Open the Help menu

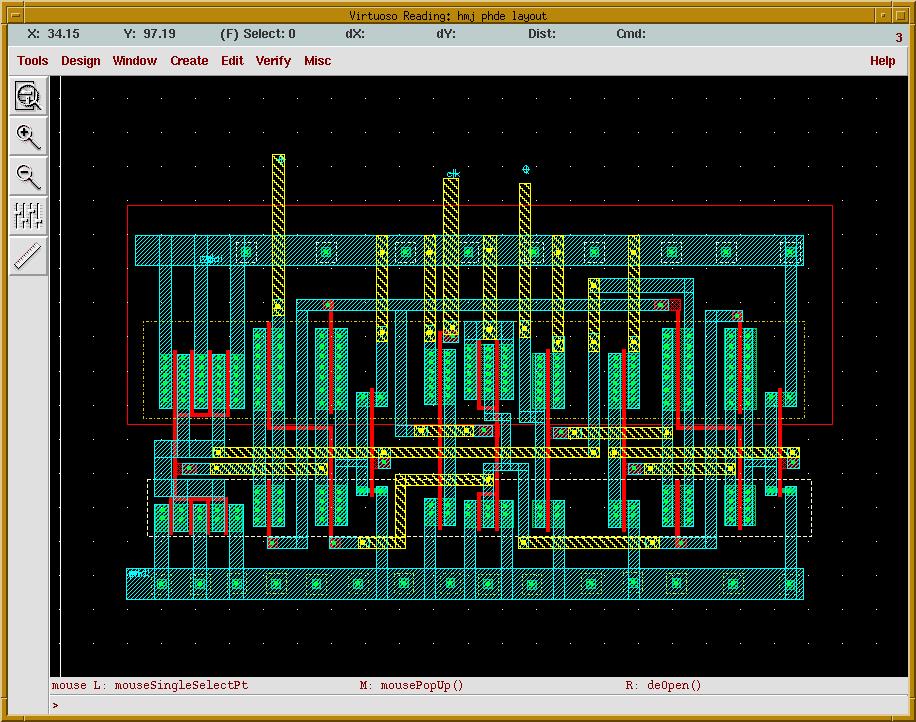pyautogui.click(x=882, y=61)
